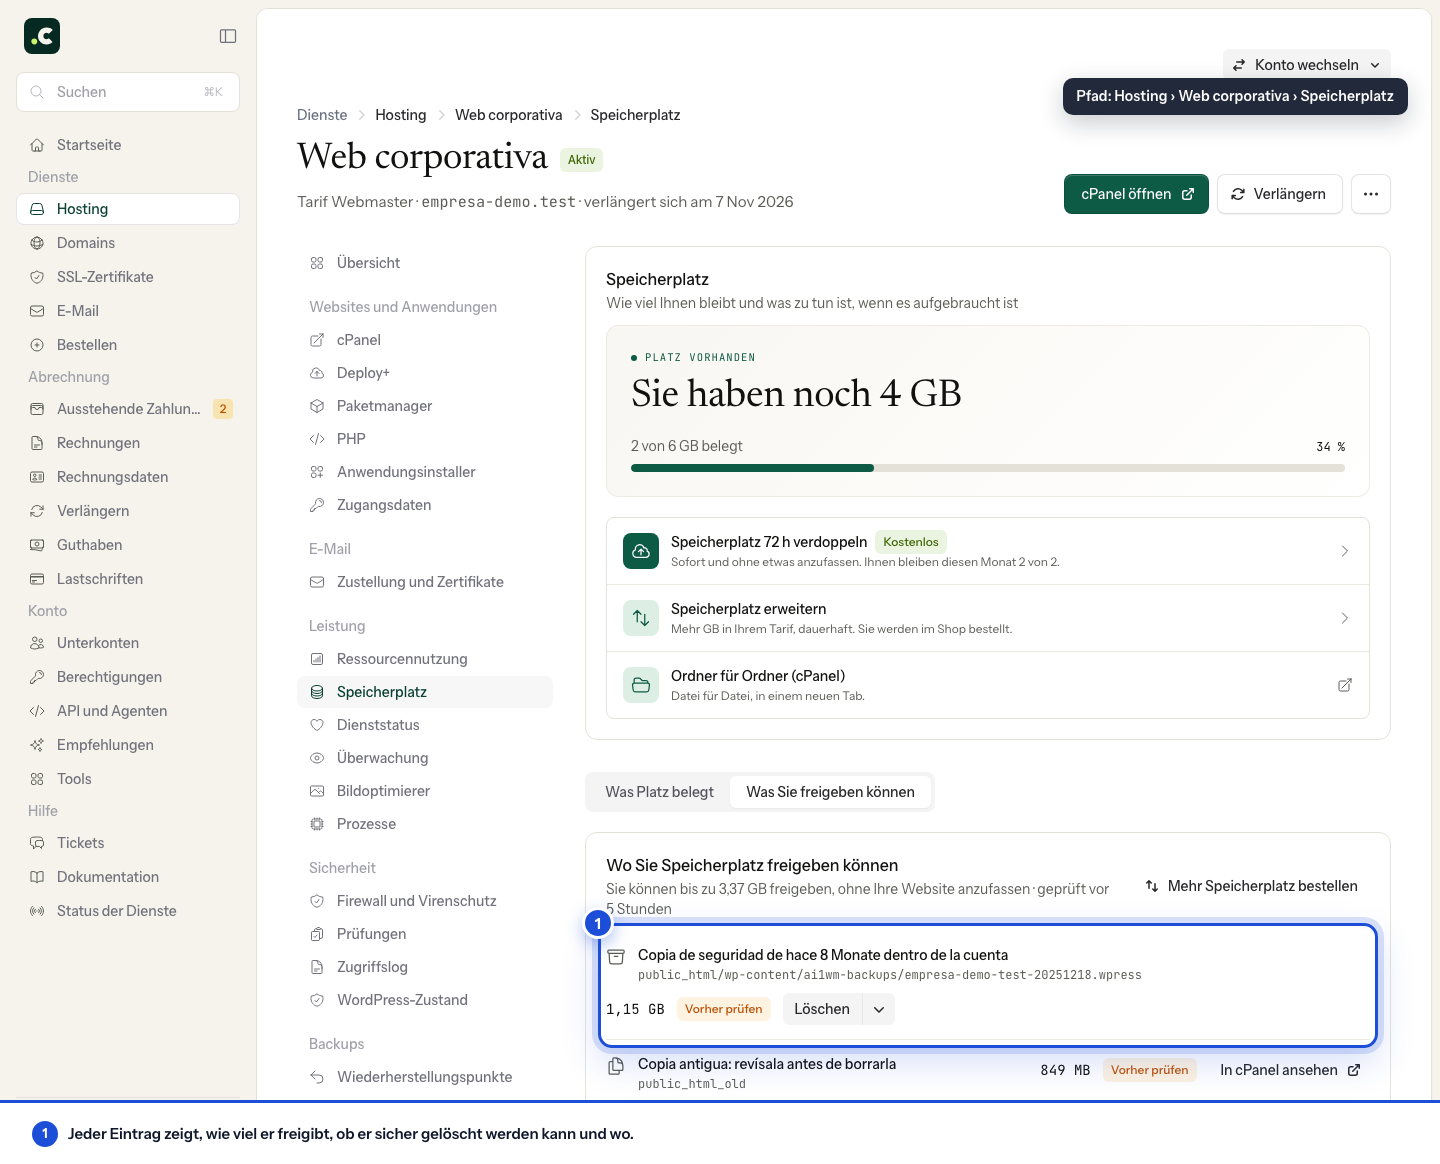Click the Zugangsdaten key icon
Screen dimensions: 1440x1164
[317, 505]
